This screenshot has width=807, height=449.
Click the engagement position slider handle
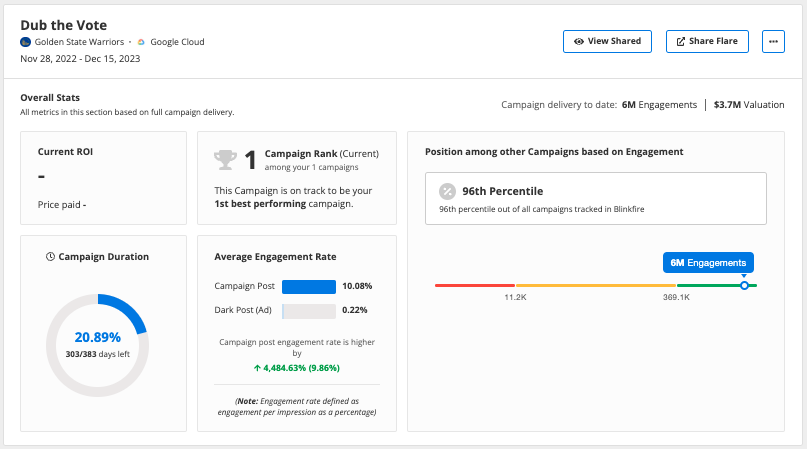(x=744, y=285)
